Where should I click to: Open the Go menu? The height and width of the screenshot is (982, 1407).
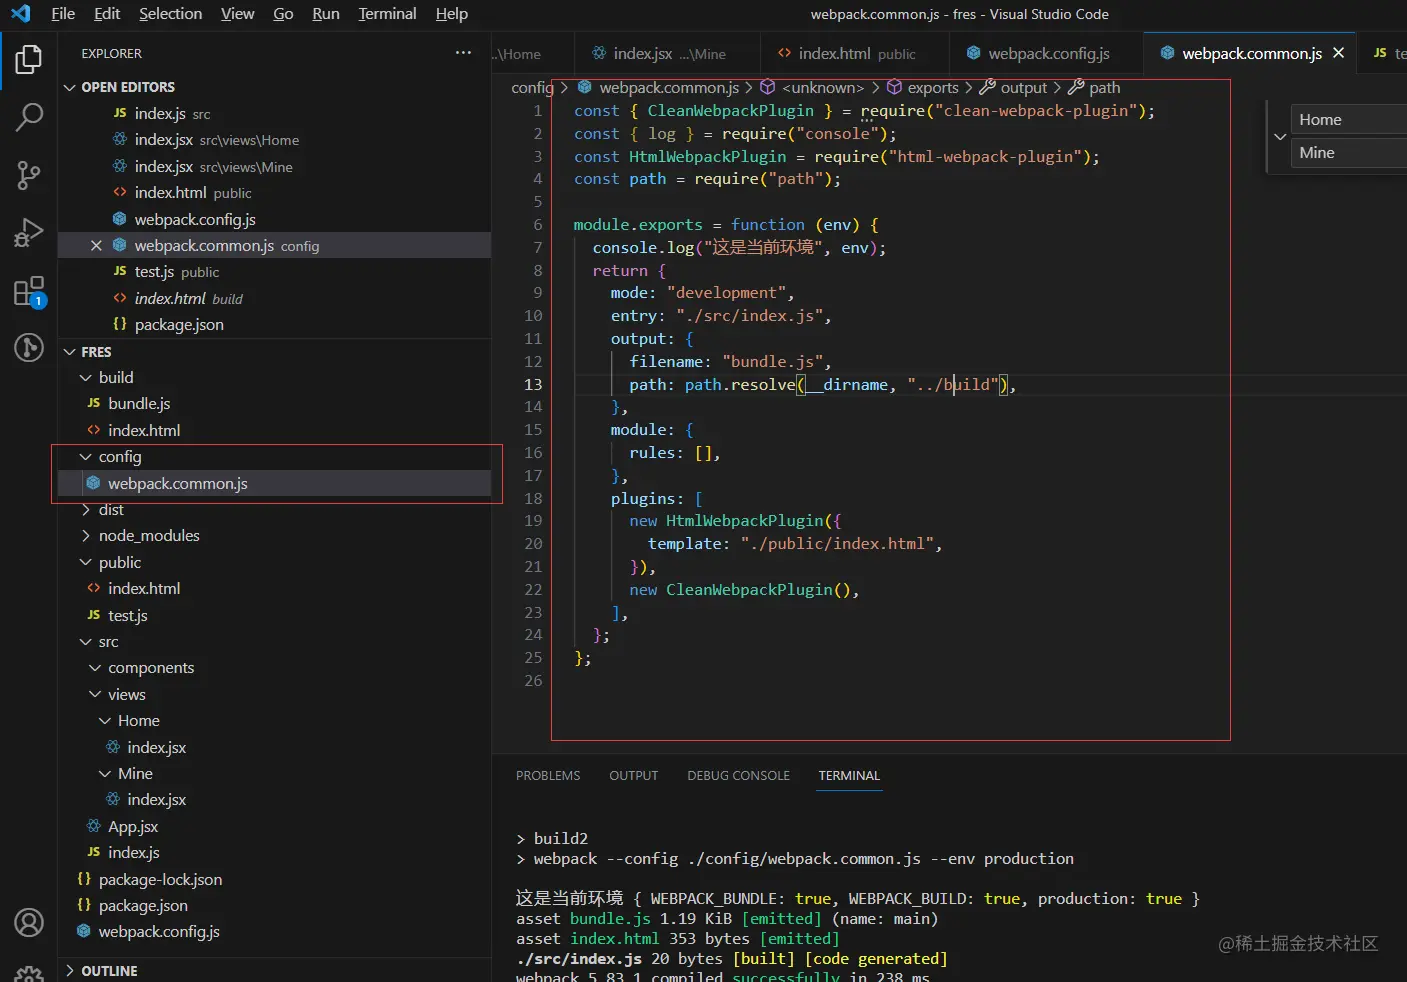283,14
